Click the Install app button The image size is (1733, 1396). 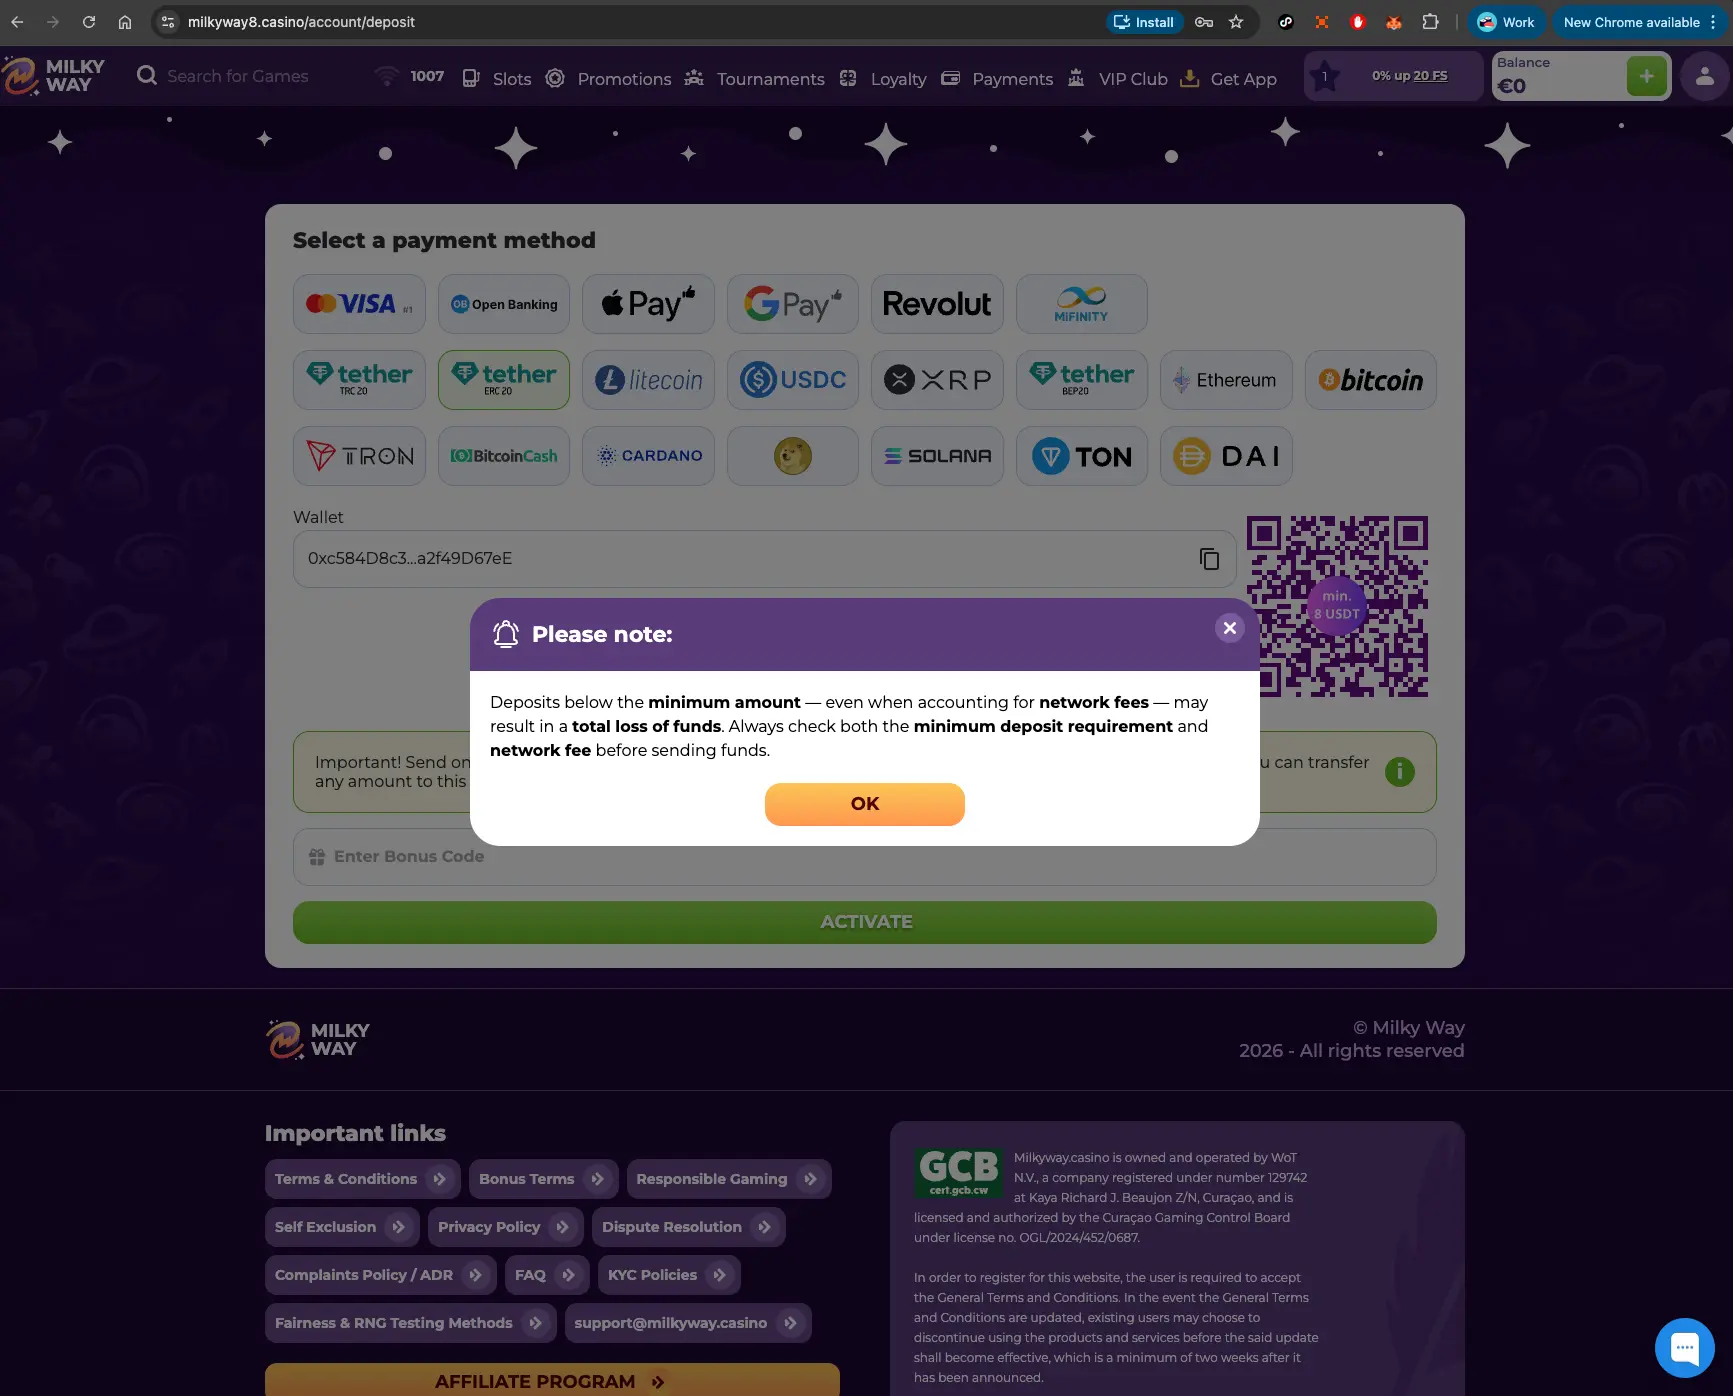(x=1145, y=22)
